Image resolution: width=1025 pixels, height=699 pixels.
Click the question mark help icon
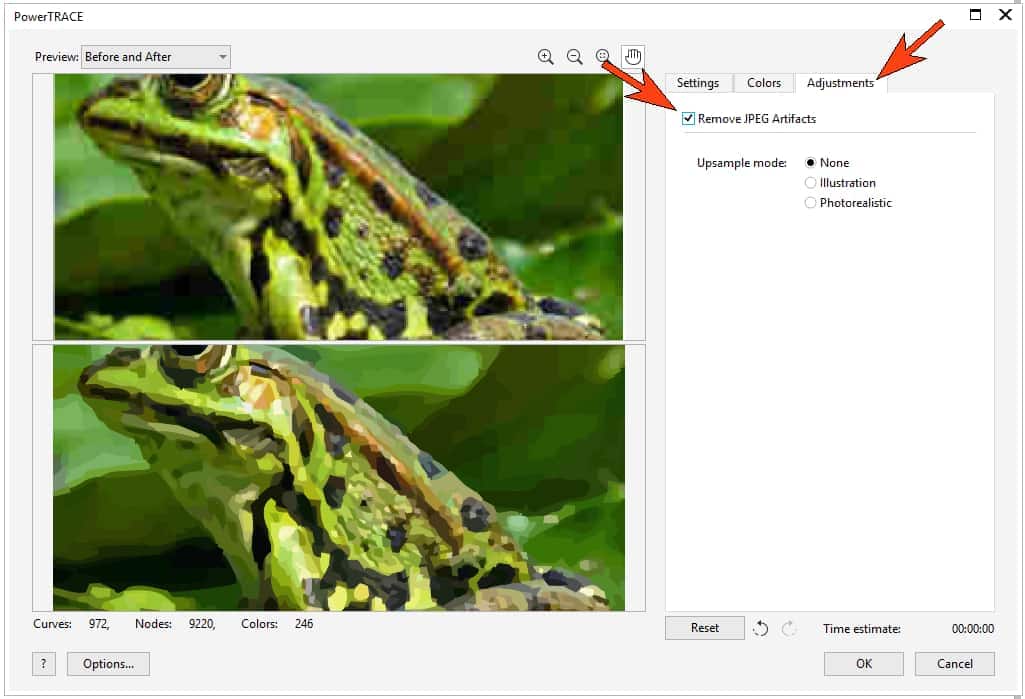pos(42,663)
